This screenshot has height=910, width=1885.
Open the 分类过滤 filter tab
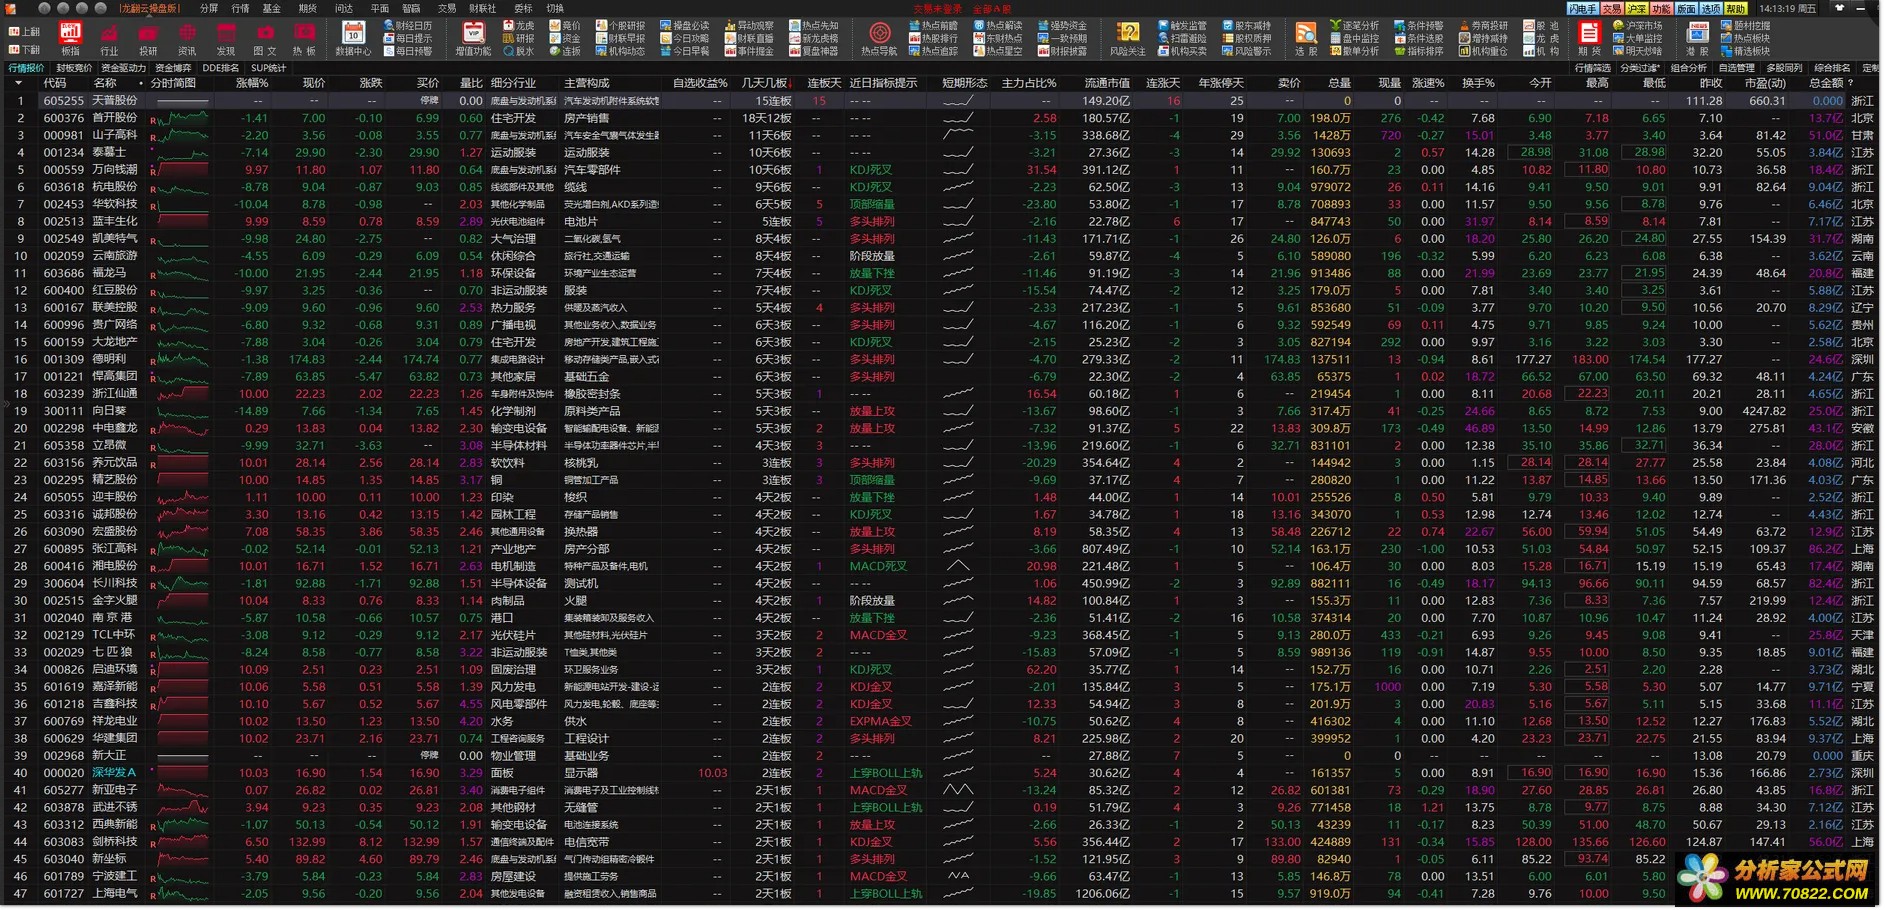tap(1640, 68)
